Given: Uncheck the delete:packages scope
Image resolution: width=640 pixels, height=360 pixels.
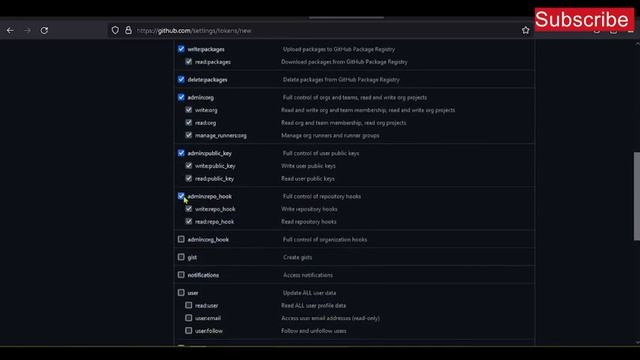Looking at the screenshot, I should 181,79.
